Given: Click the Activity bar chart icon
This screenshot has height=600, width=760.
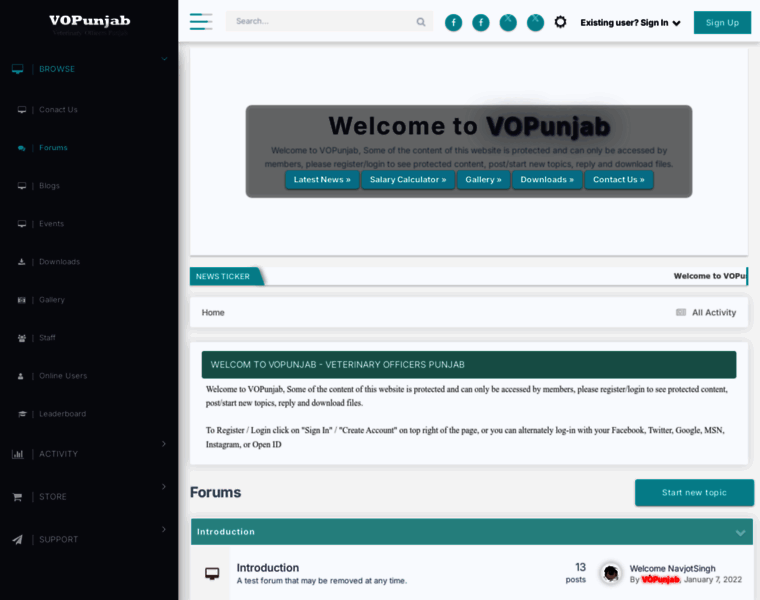Looking at the screenshot, I should 17,454.
